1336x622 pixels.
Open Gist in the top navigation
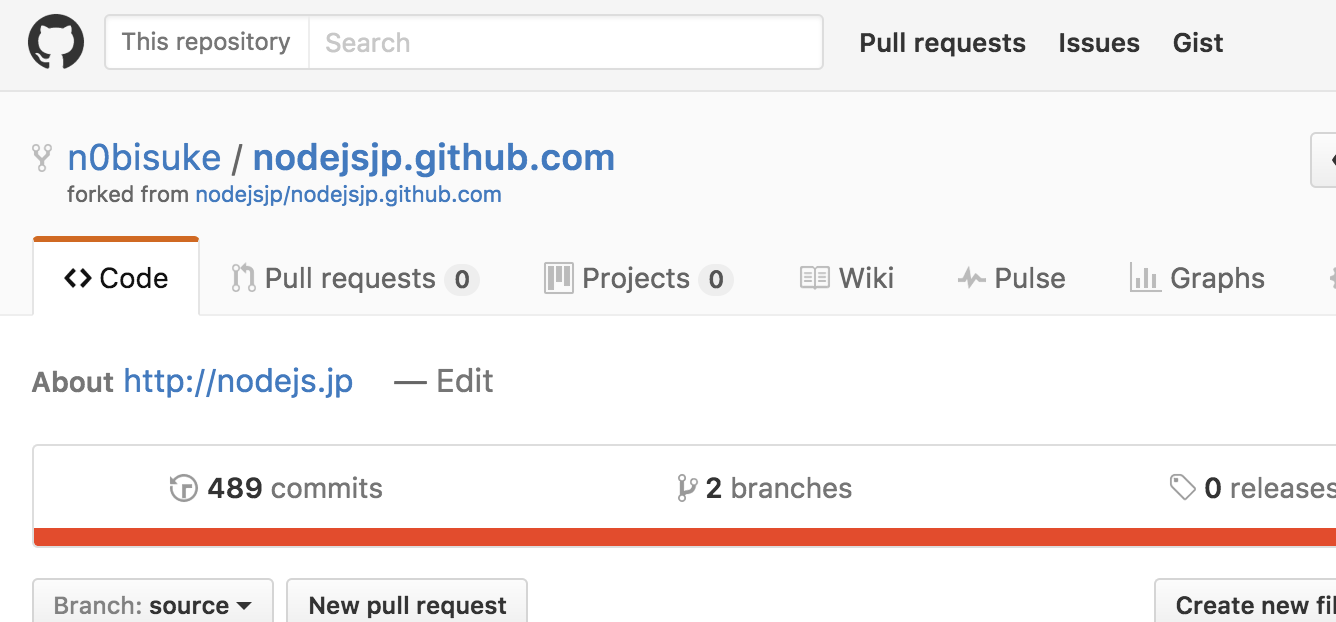1198,43
